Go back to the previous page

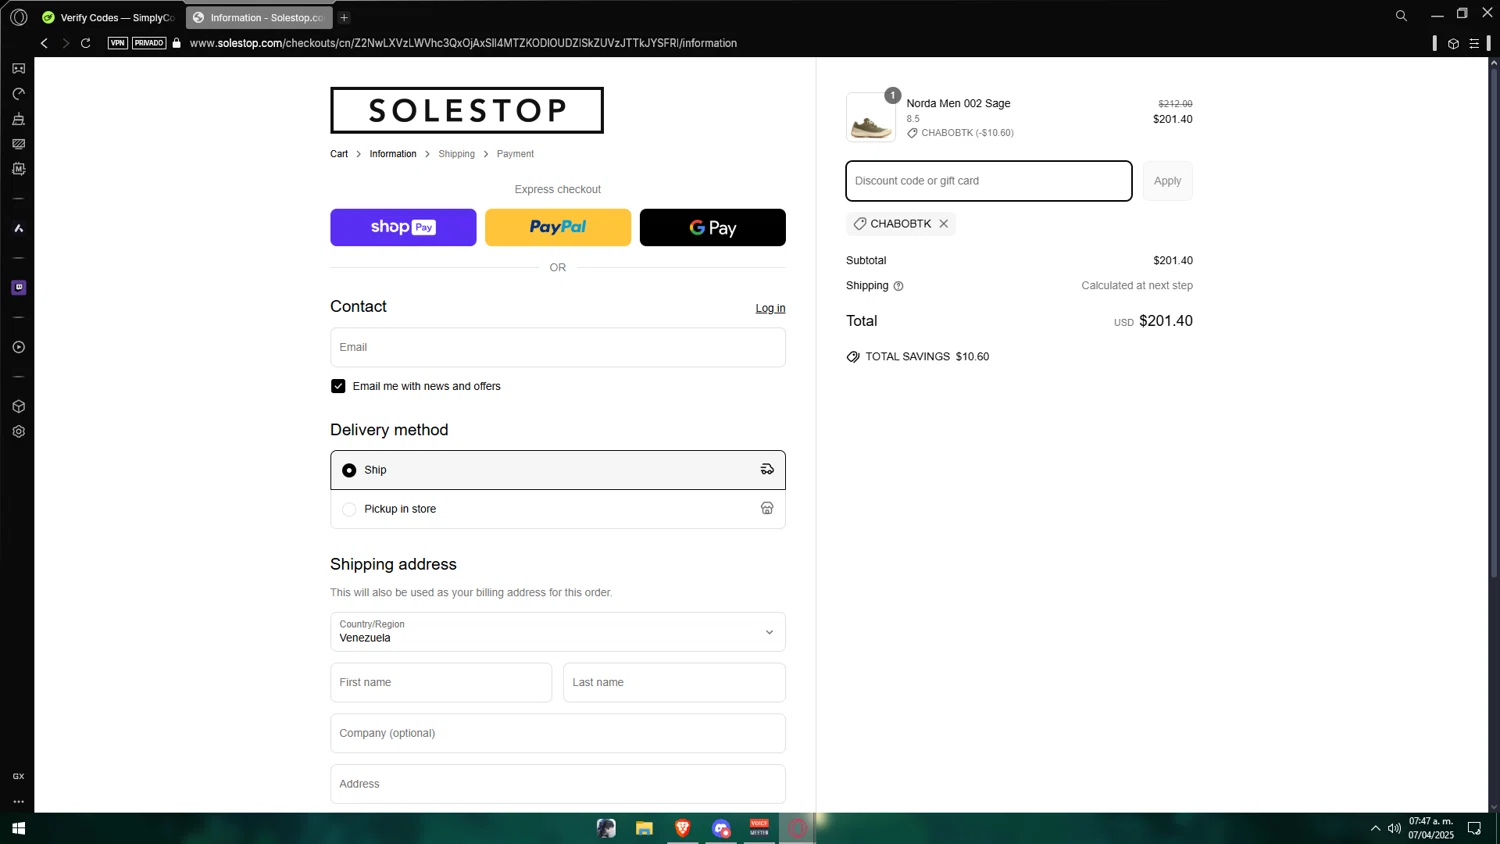pos(44,43)
